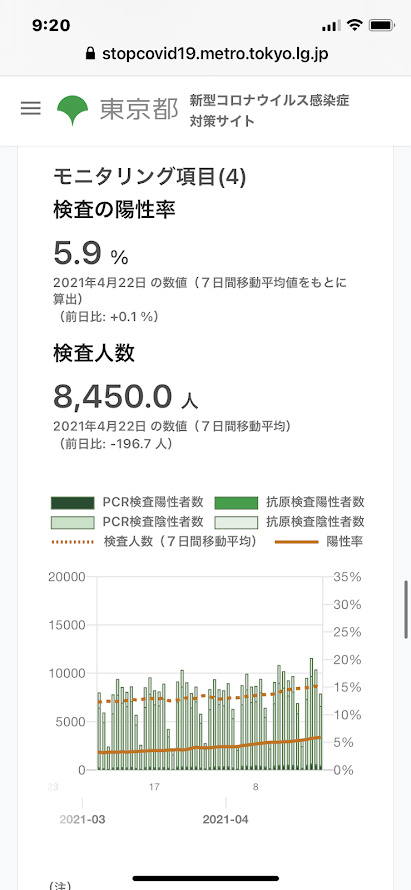Tap 新型コロナウイルス感染症対策サイト title

click(x=270, y=111)
